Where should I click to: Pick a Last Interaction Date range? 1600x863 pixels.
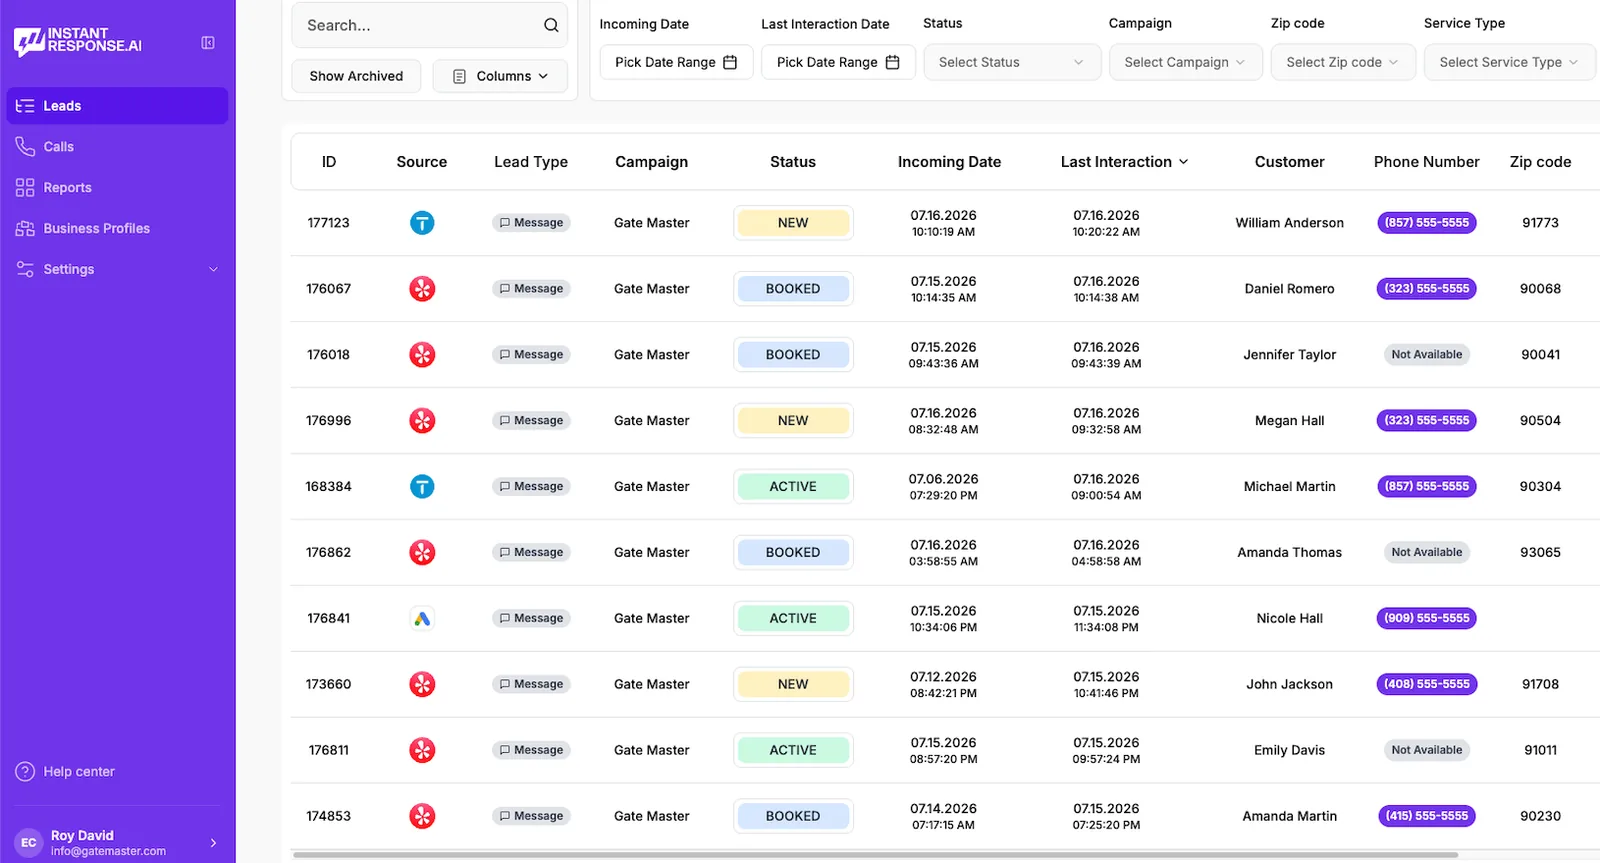(x=838, y=62)
